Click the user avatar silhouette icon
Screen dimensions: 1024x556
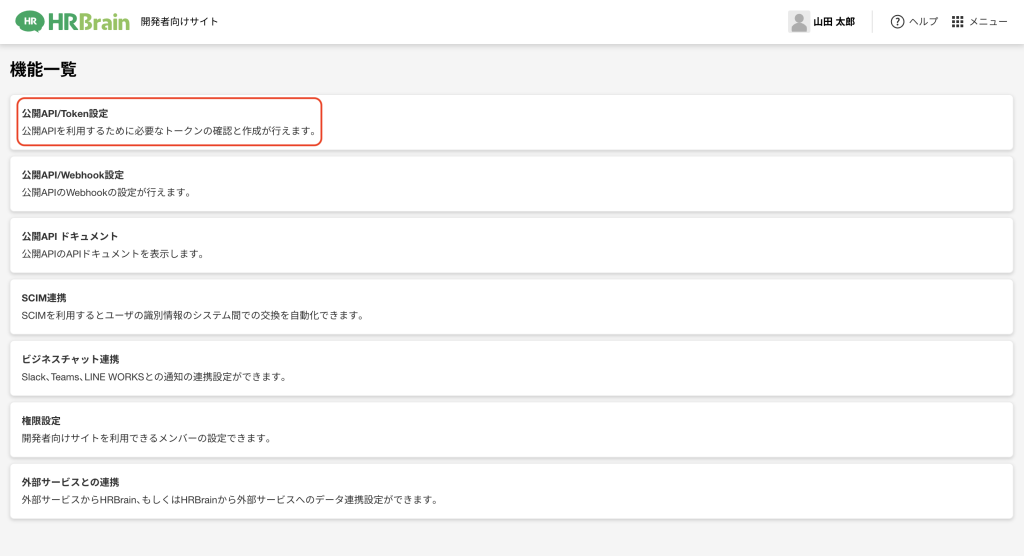[798, 21]
